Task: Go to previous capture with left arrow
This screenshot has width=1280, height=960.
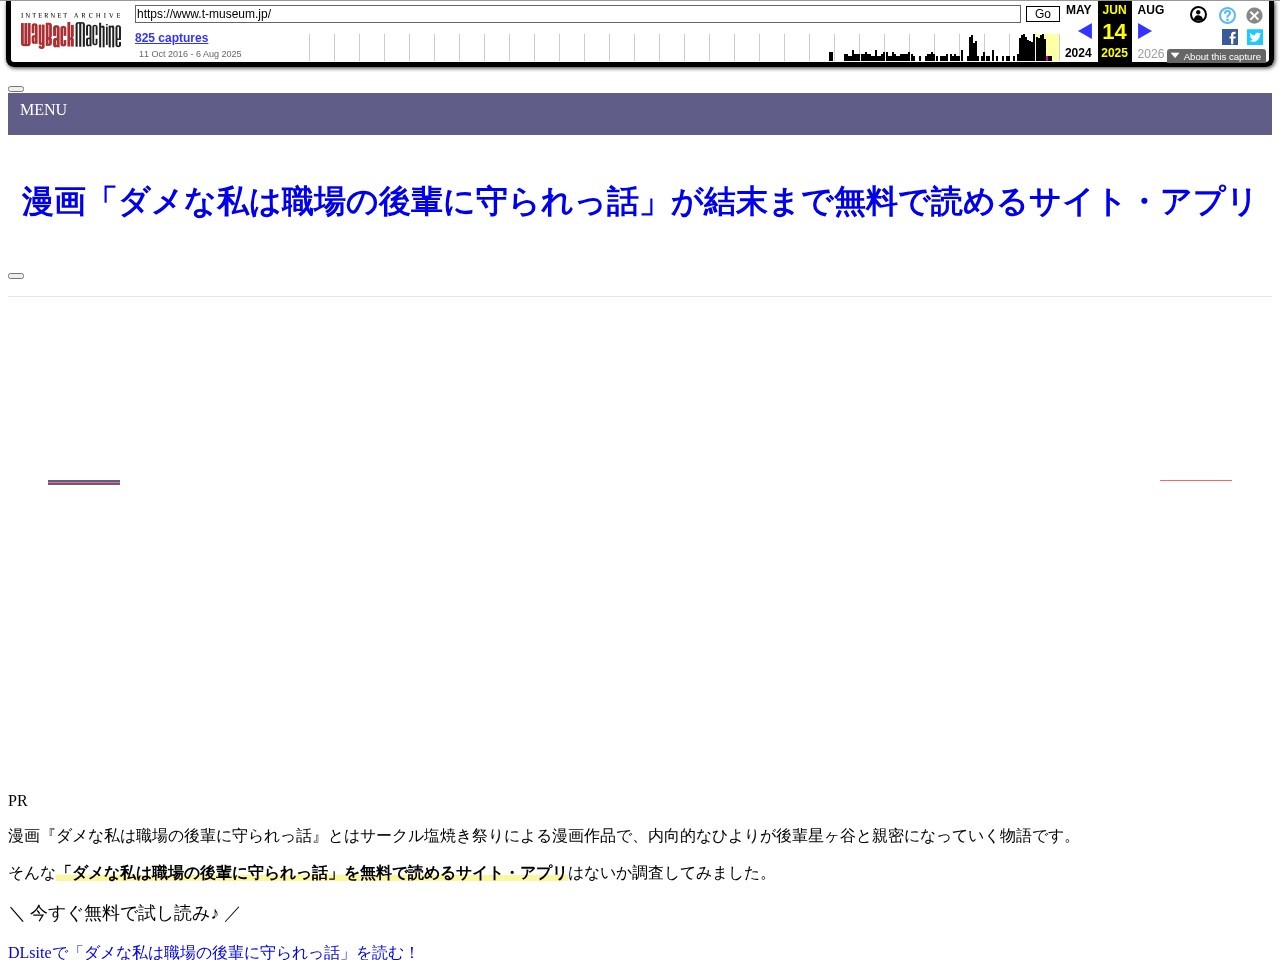Action: pyautogui.click(x=1085, y=32)
